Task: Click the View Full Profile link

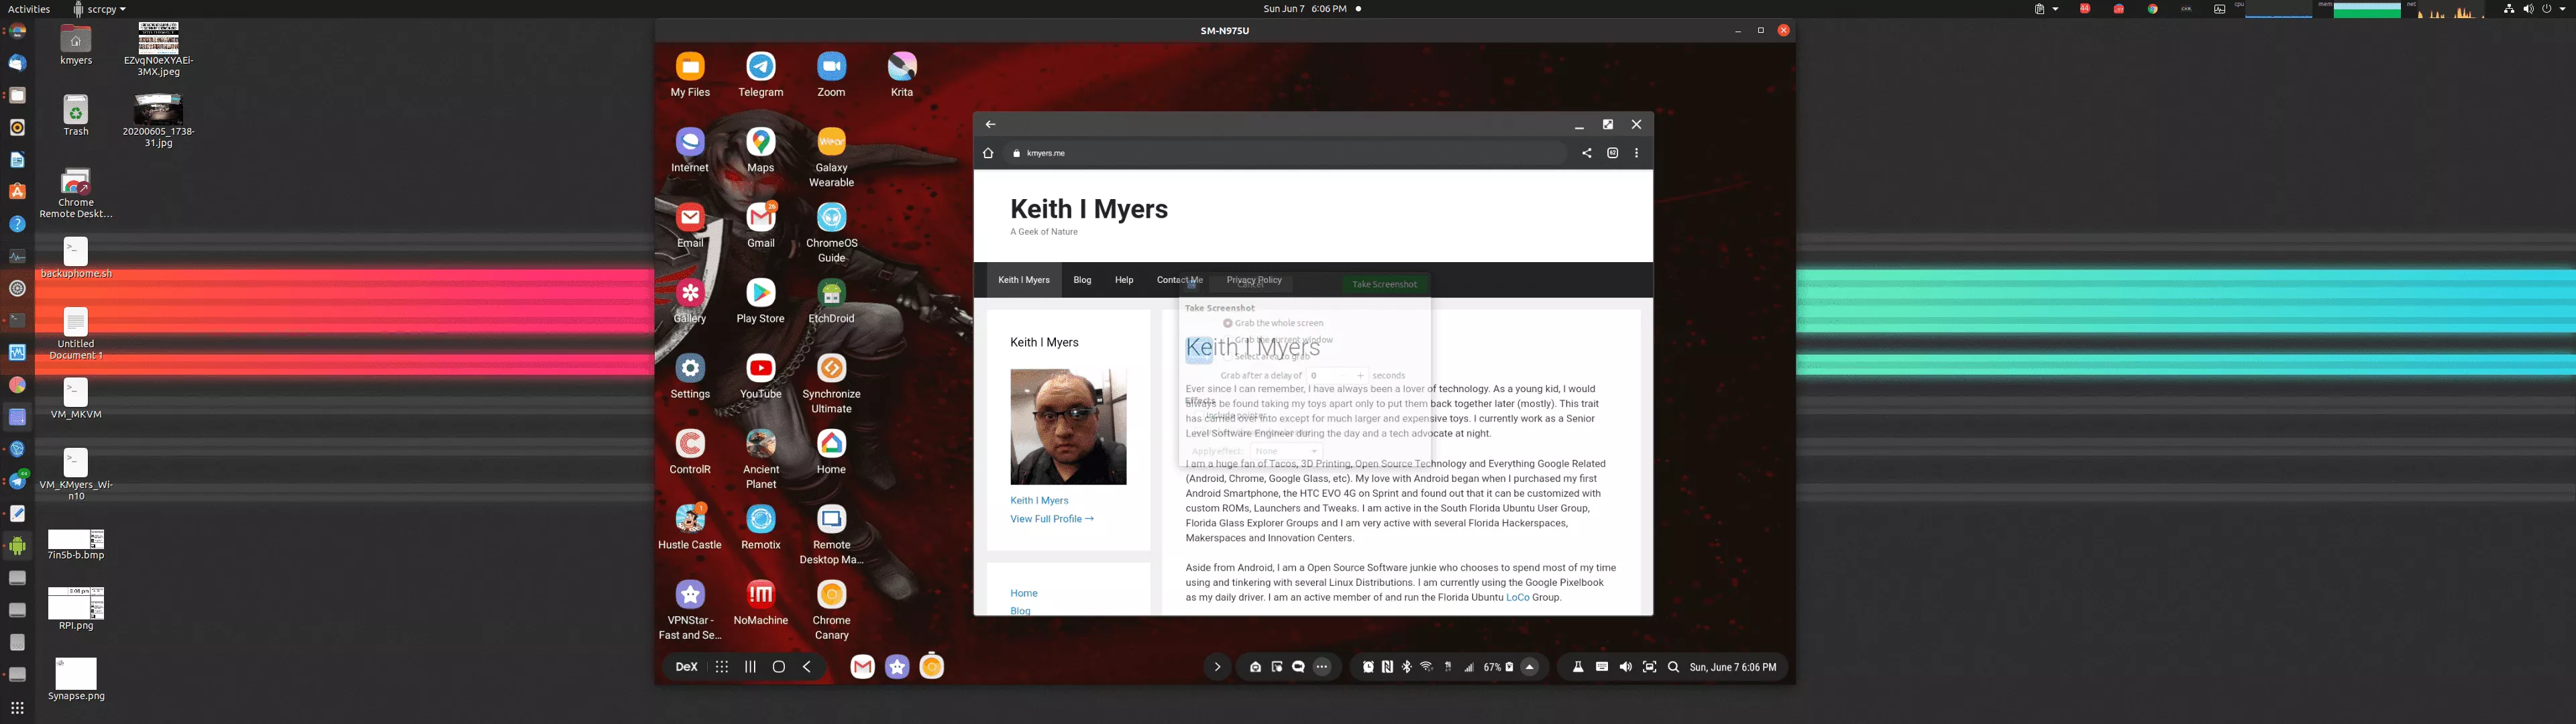Action: (x=1051, y=519)
